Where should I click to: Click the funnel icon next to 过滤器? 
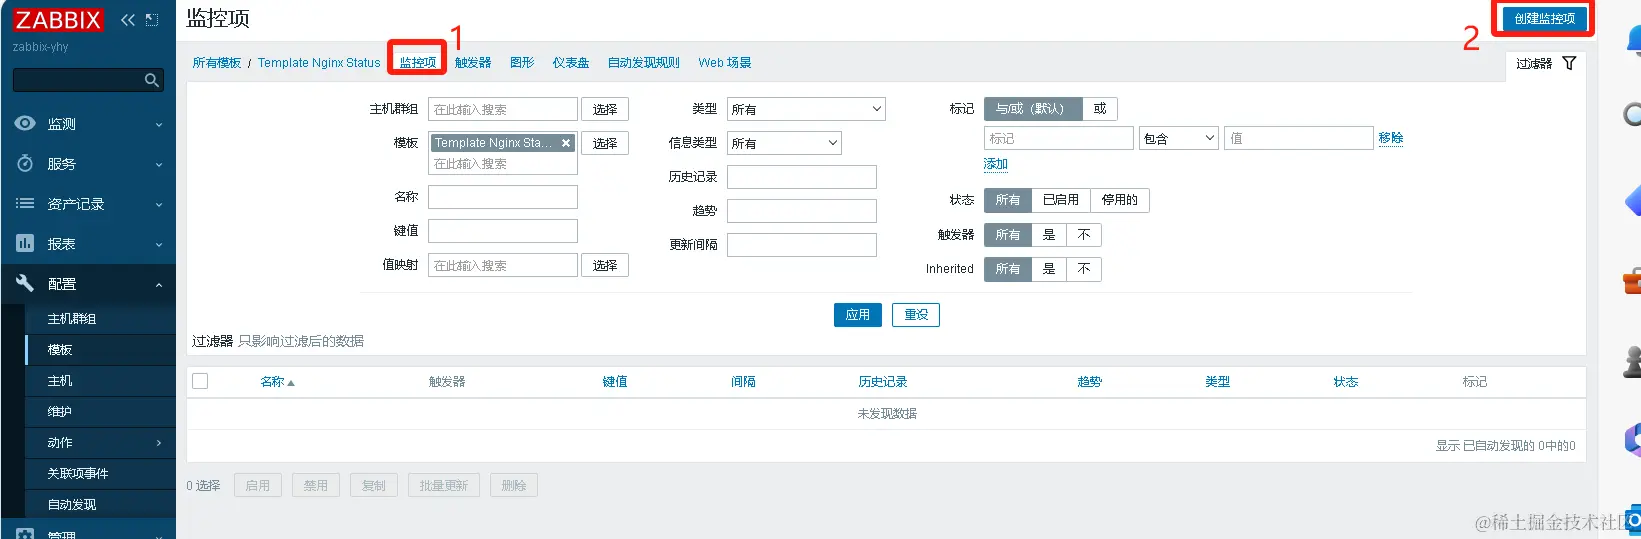(1569, 63)
